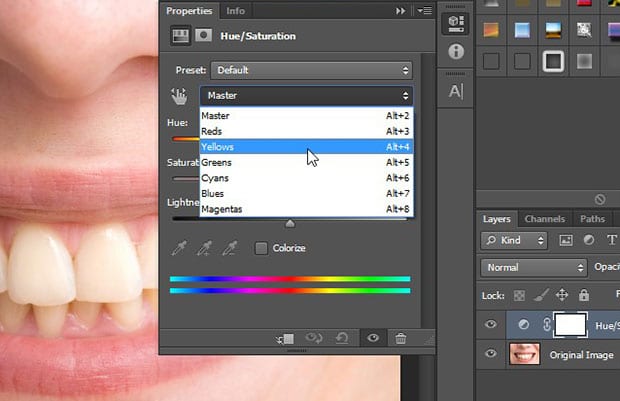
Task: Click the upper color spectrum bar
Action: pos(290,279)
